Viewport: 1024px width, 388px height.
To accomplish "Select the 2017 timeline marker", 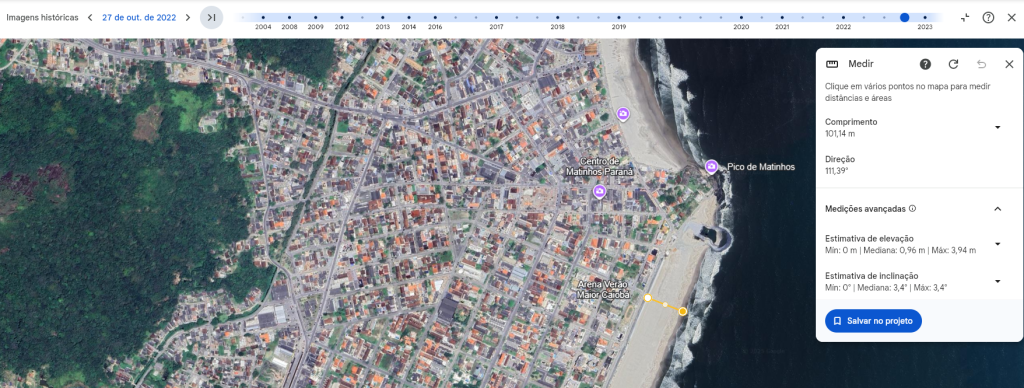I will 496,18.
